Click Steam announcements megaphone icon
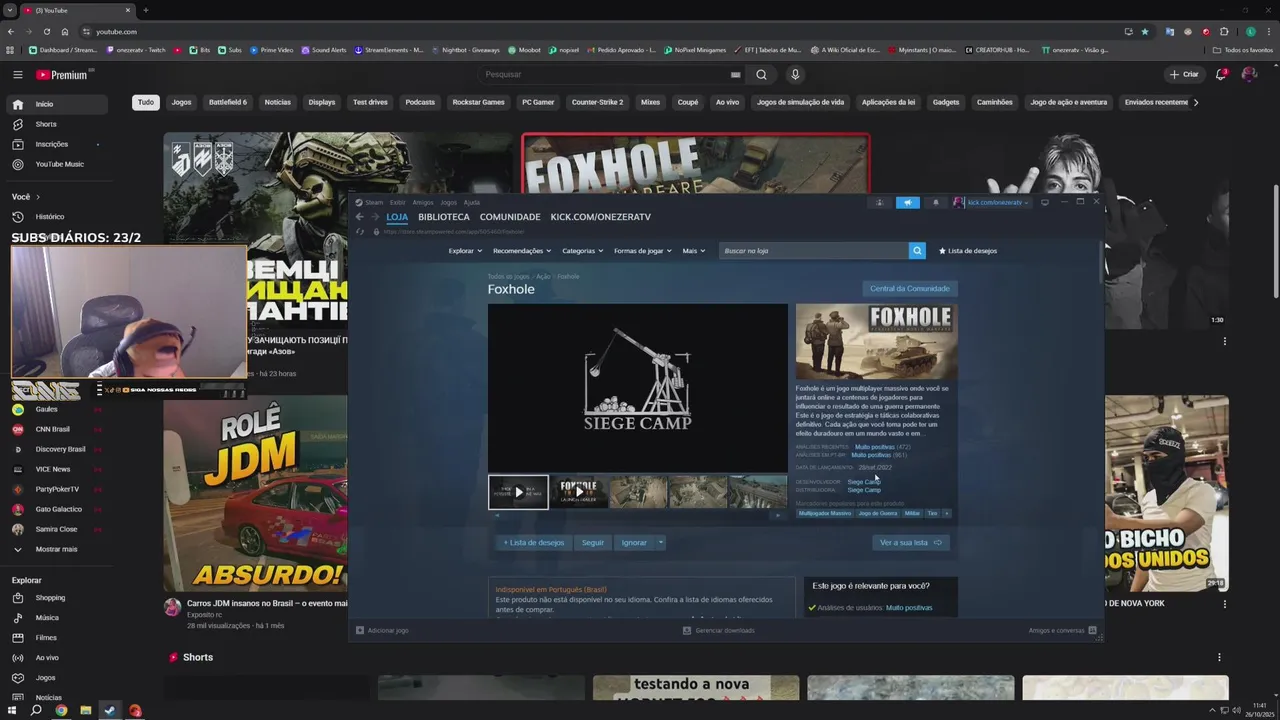1280x720 pixels. pos(908,202)
